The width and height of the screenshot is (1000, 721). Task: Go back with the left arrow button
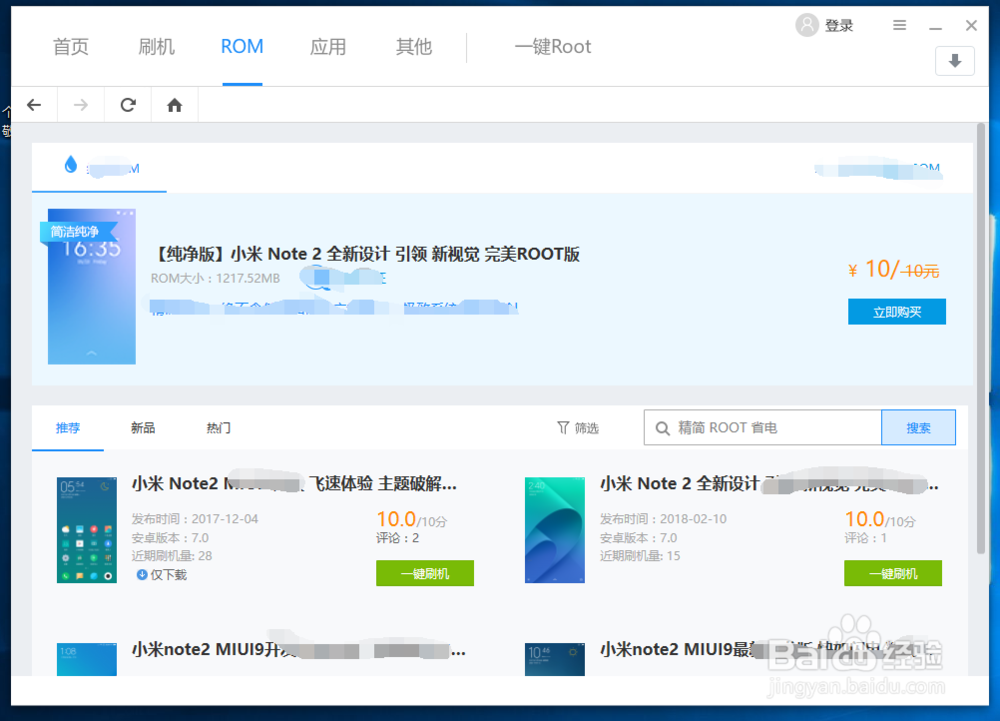[34, 105]
